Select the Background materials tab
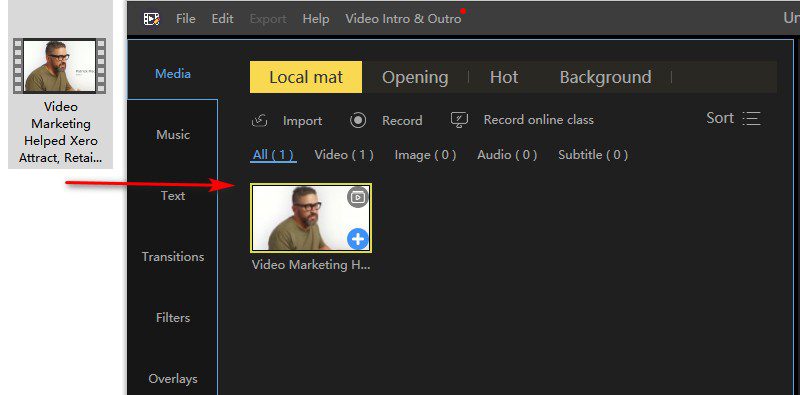The width and height of the screenshot is (800, 395). pos(606,77)
